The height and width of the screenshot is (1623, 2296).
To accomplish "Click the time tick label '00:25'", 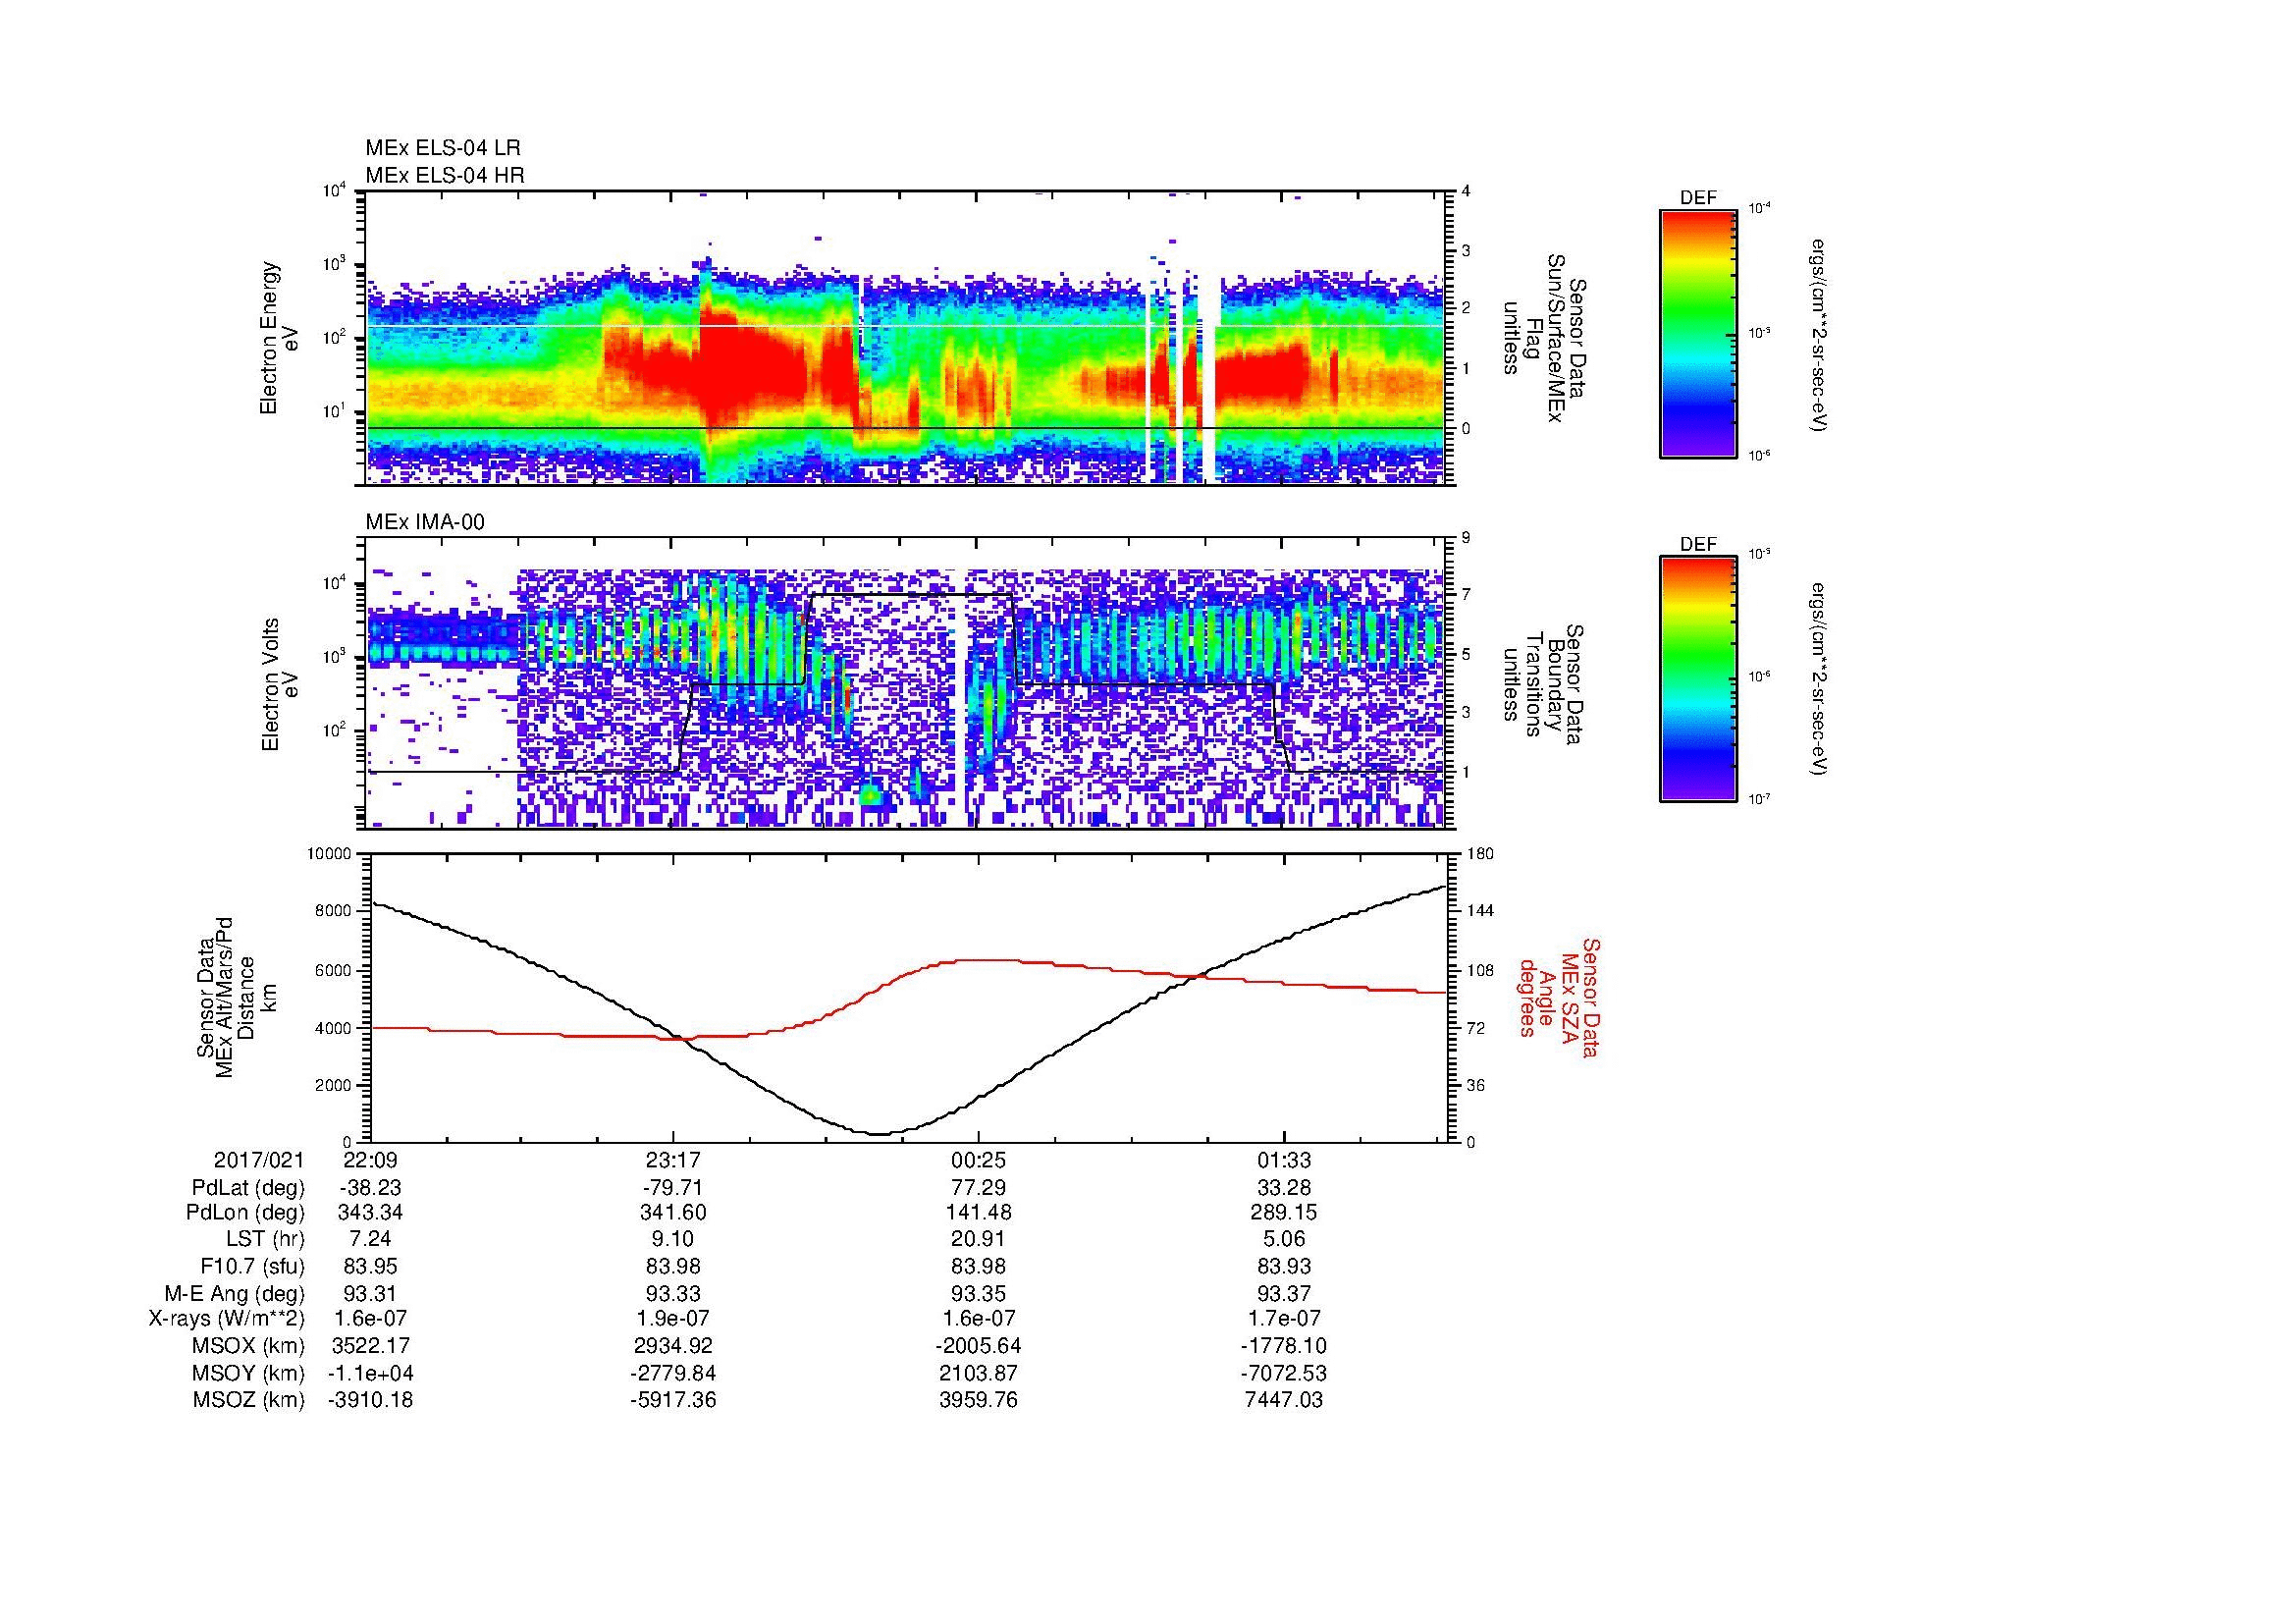I will (x=979, y=1161).
